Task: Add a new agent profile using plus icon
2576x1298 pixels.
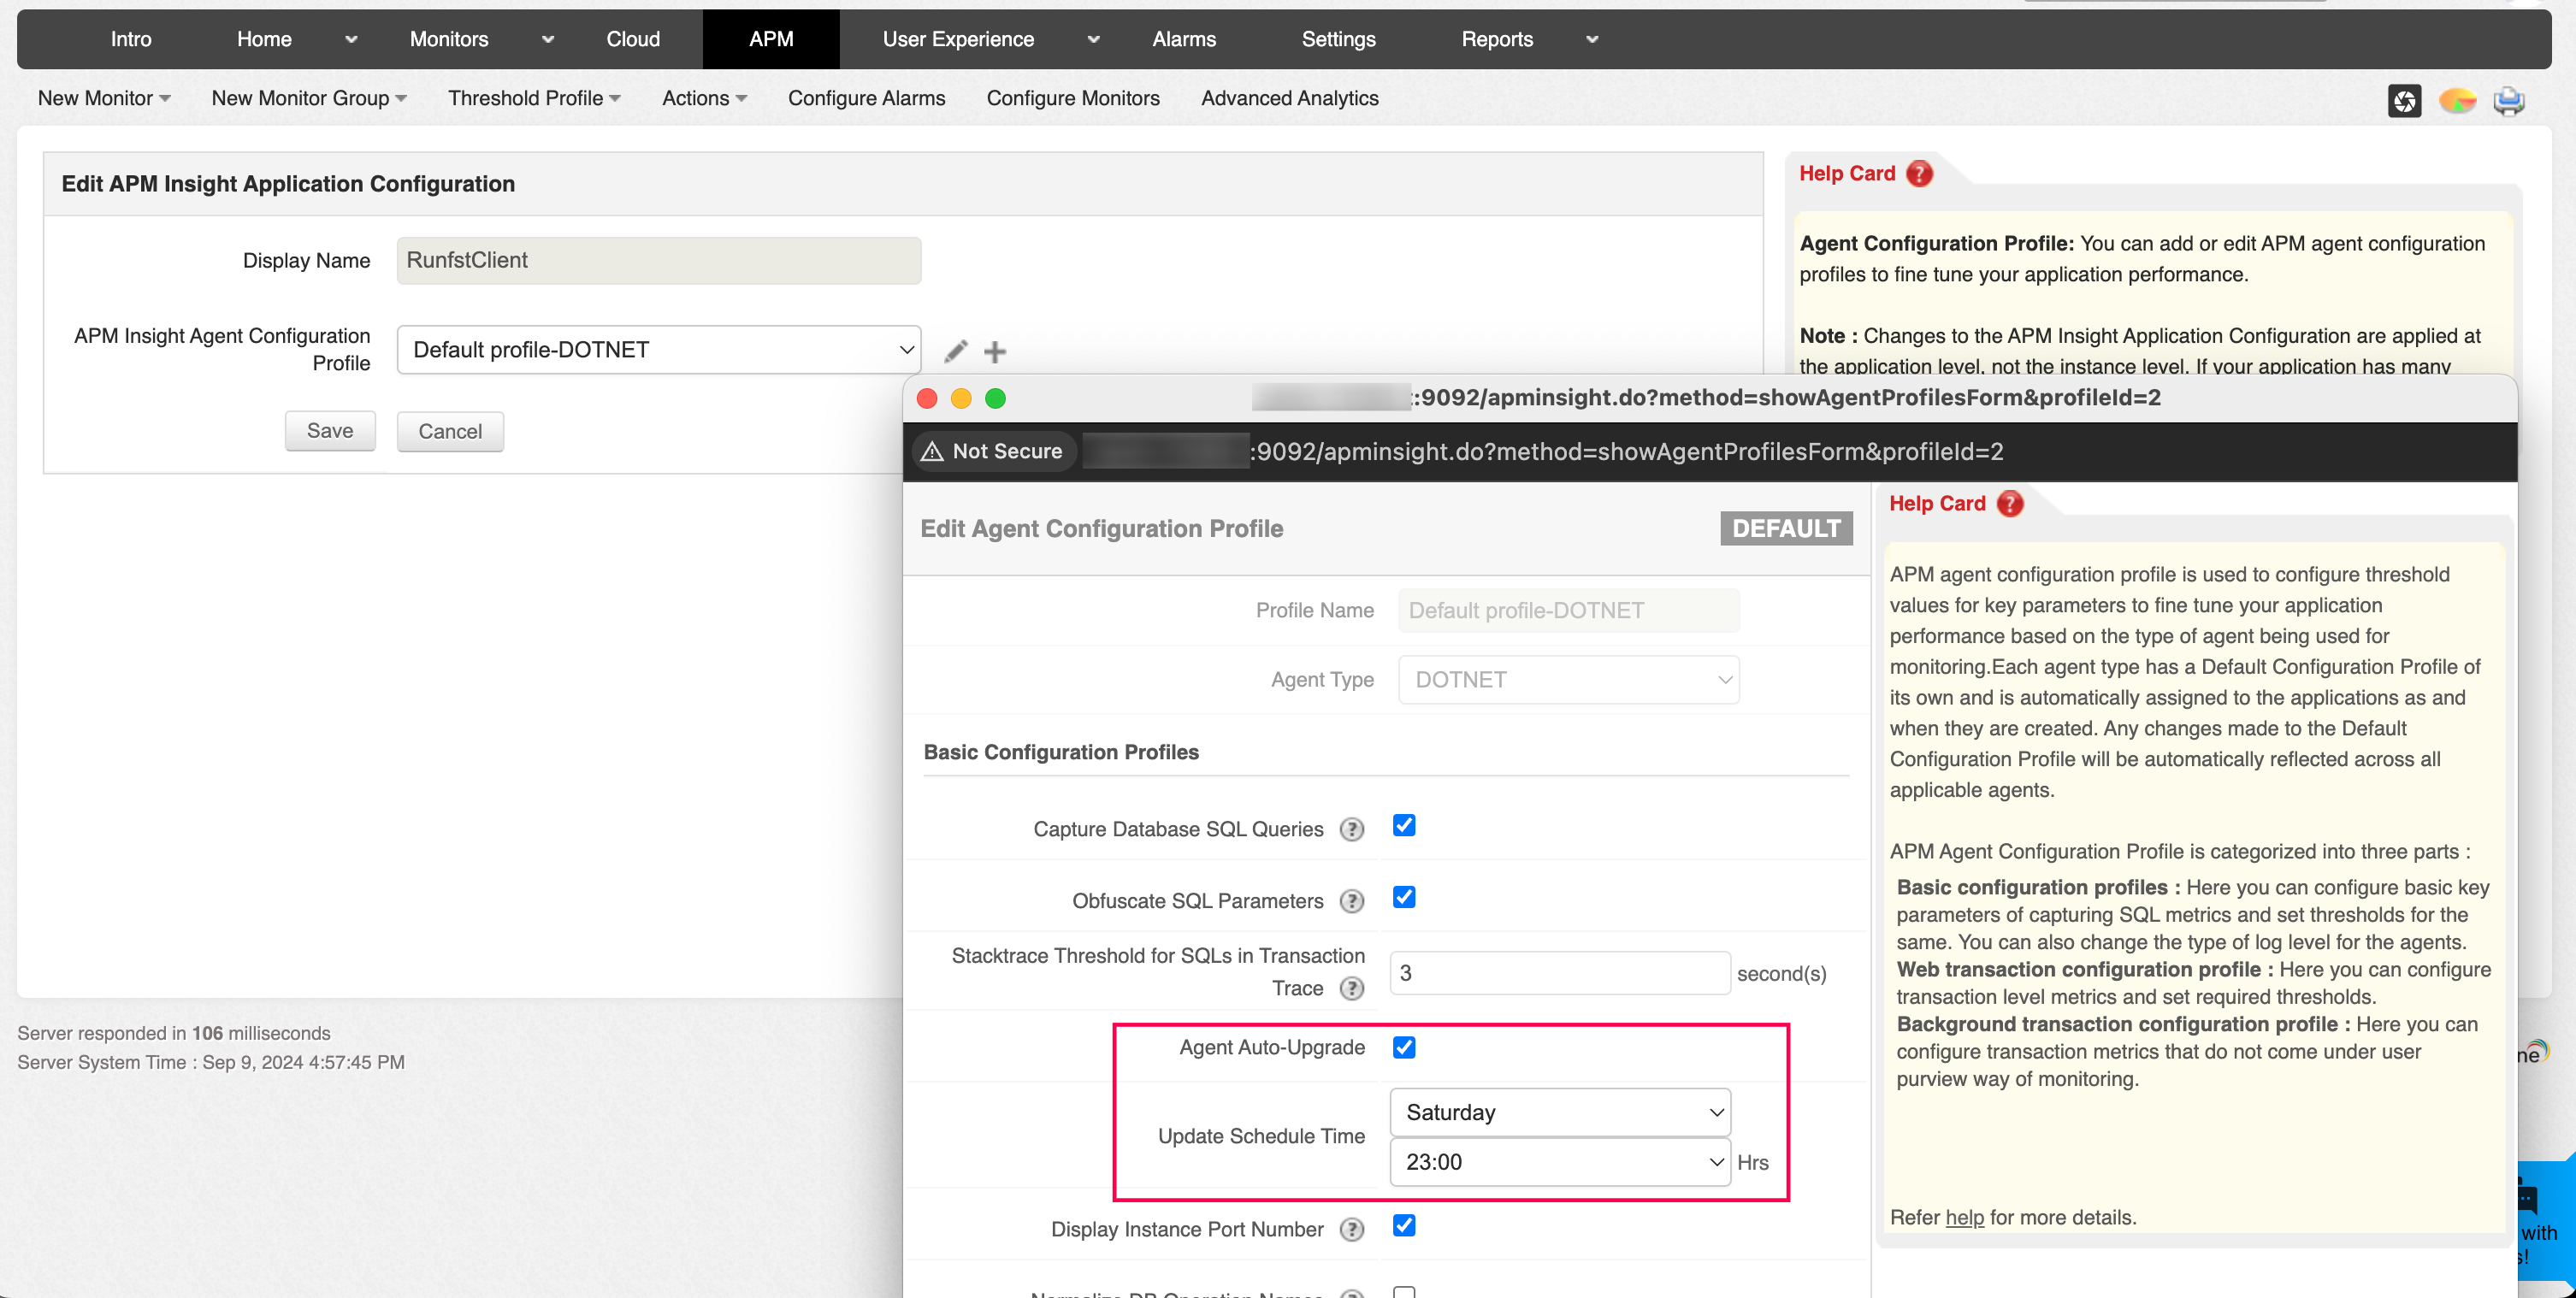Action: [x=995, y=351]
